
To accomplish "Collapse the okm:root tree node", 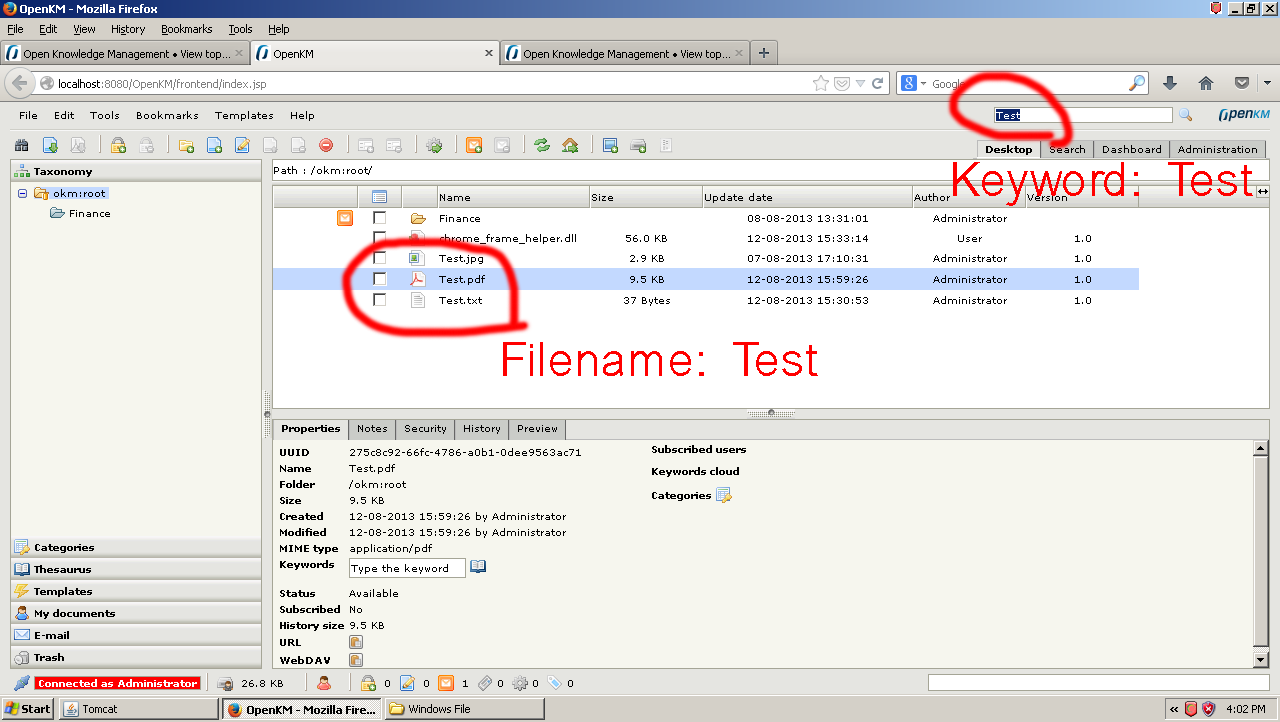I will click(22, 193).
